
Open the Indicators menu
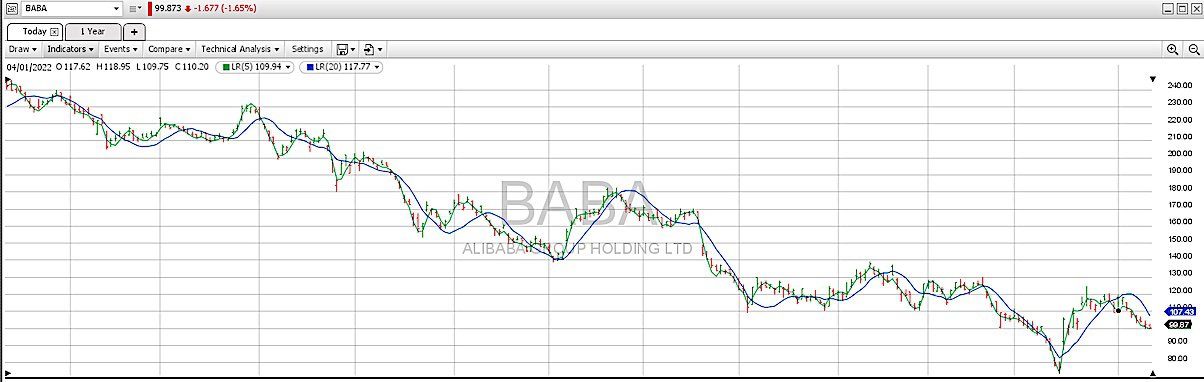coord(70,48)
